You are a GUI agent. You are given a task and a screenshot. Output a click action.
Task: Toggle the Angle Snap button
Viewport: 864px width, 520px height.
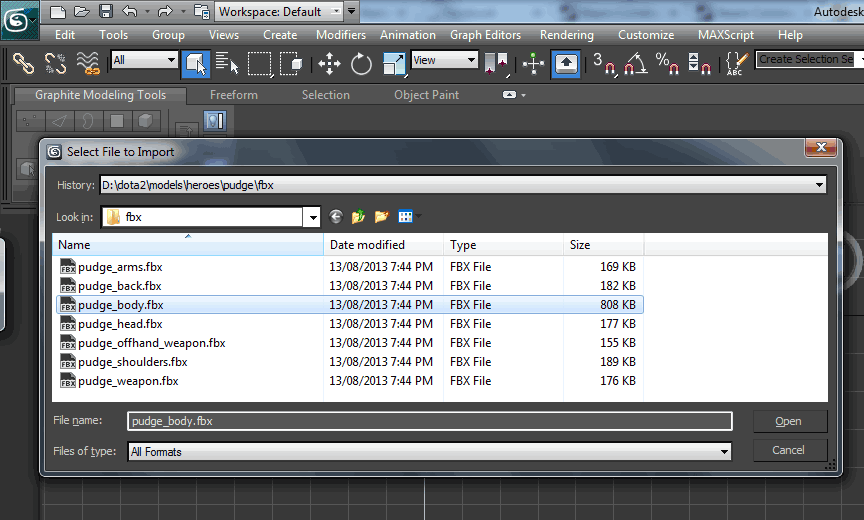[635, 64]
